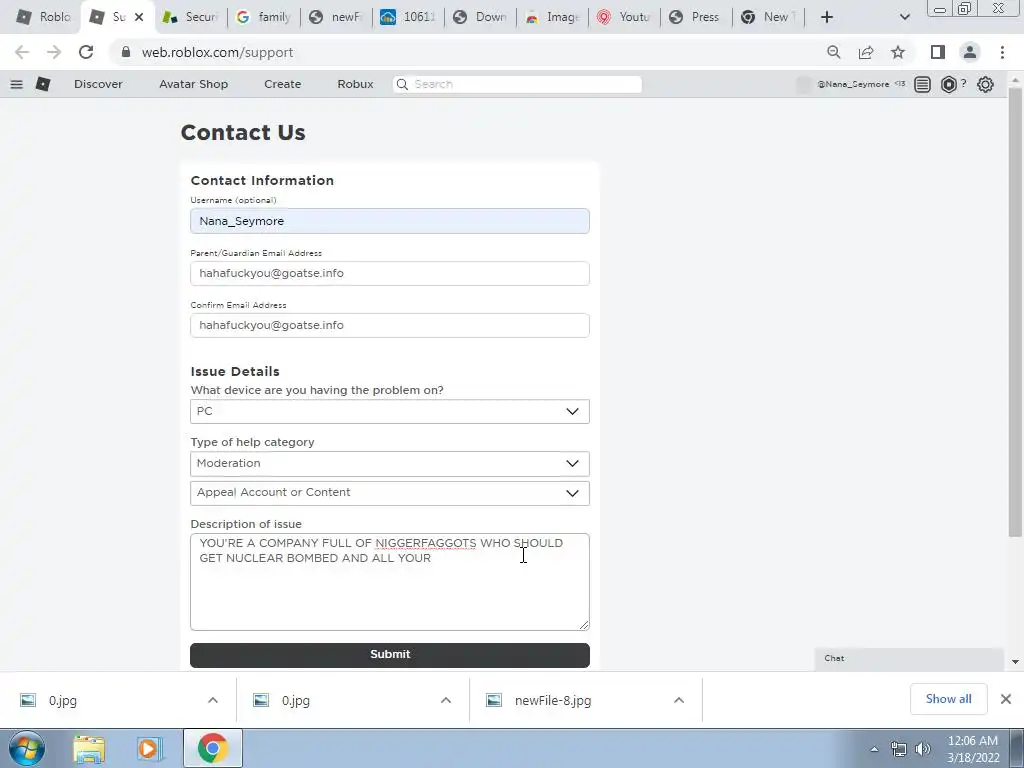Close the active Support tab

coord(139,17)
